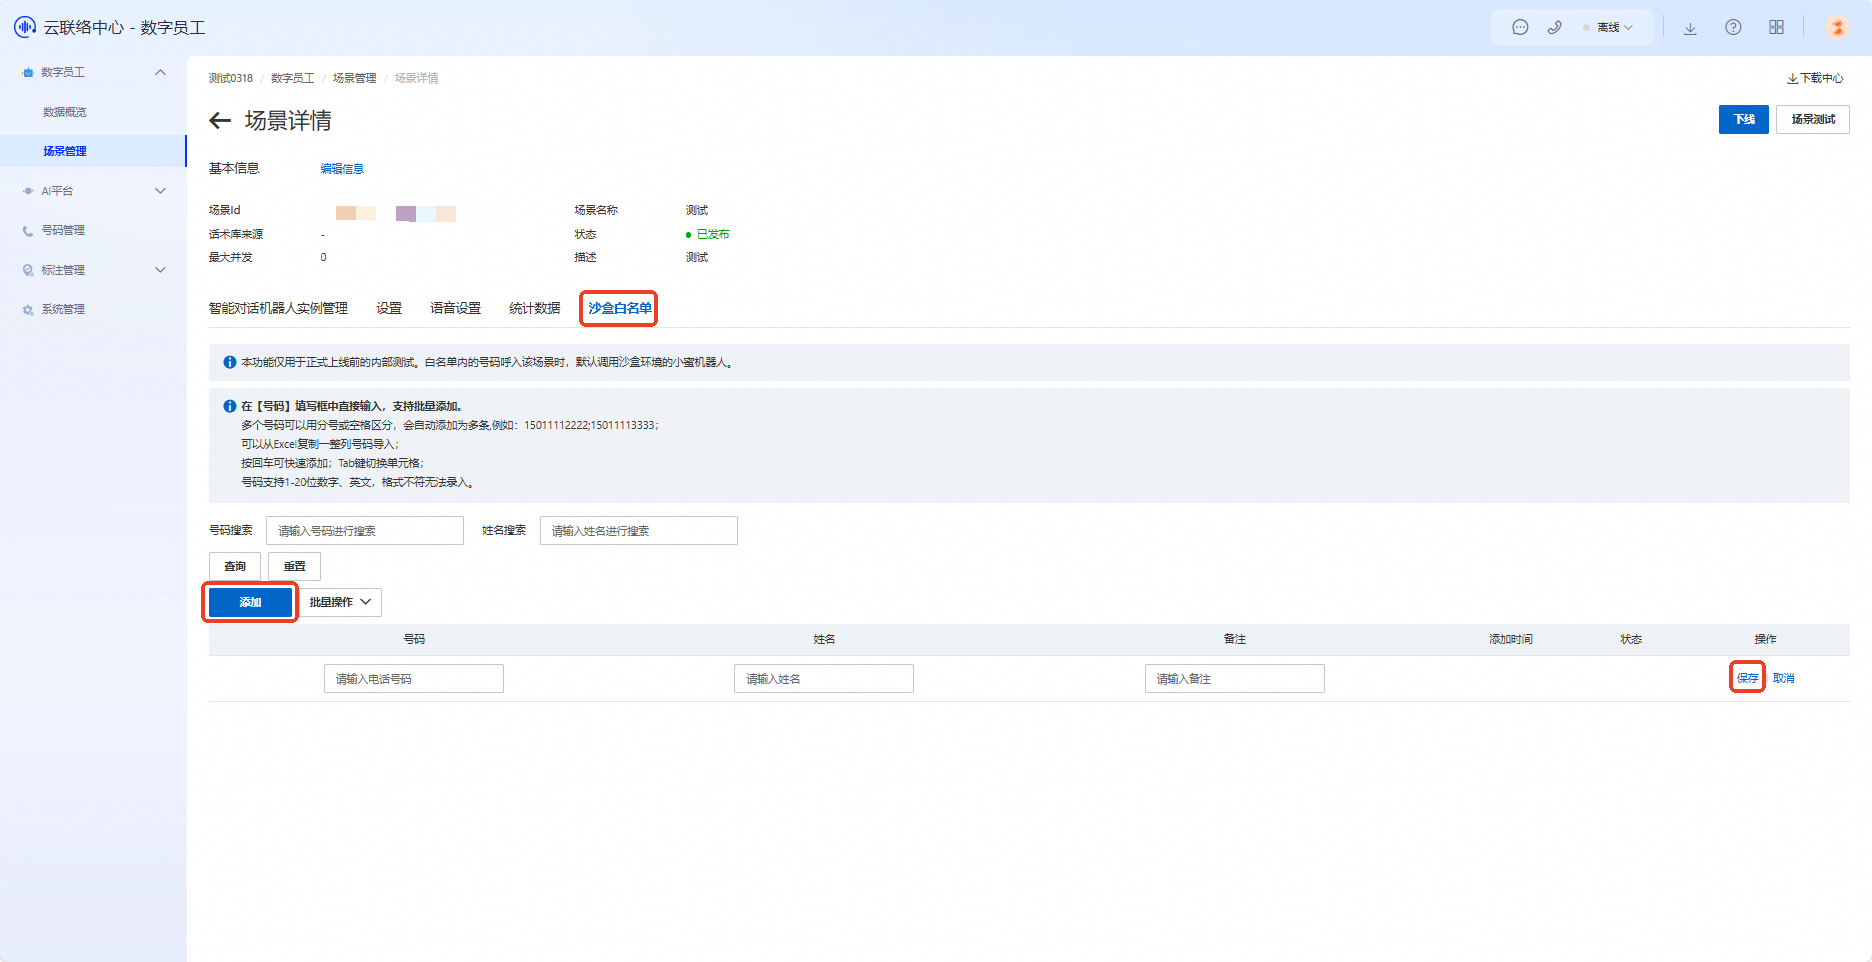The width and height of the screenshot is (1872, 962).
Task: Click the 场景名称 label
Action: 596,210
